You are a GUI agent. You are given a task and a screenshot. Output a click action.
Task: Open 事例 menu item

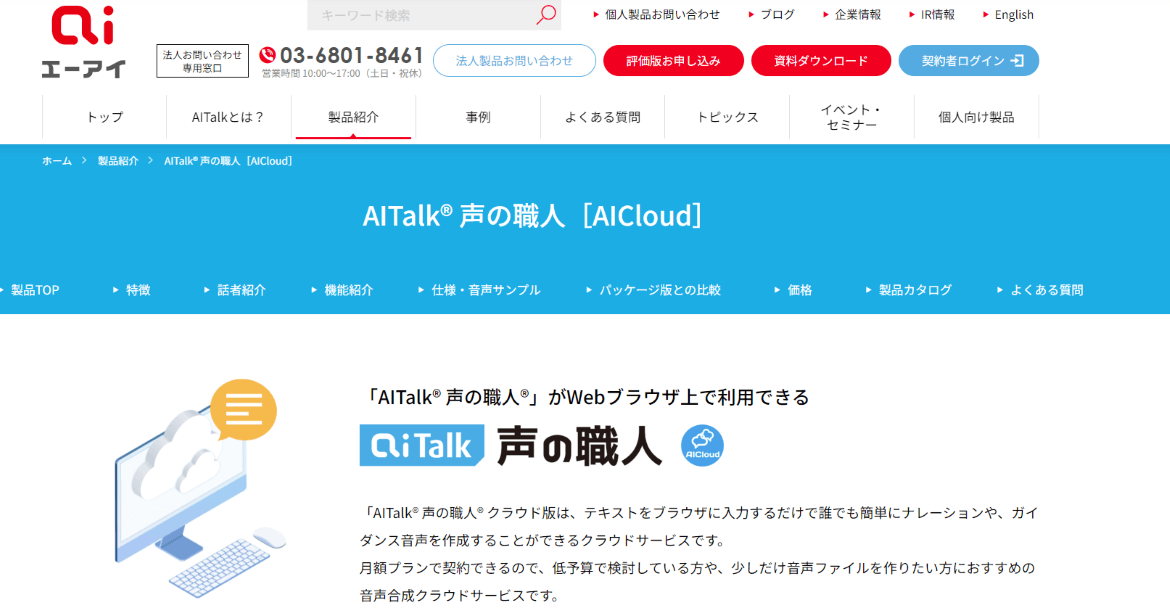(478, 117)
